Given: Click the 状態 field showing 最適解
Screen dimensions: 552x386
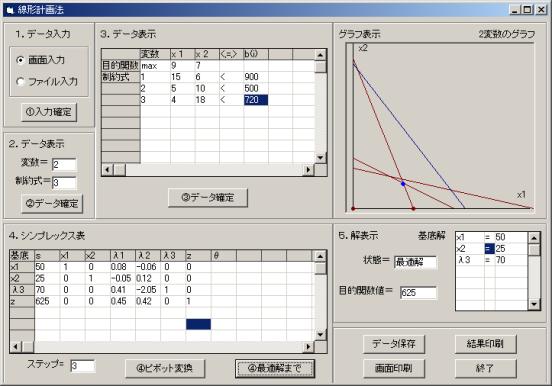Looking at the screenshot, I should click(415, 262).
